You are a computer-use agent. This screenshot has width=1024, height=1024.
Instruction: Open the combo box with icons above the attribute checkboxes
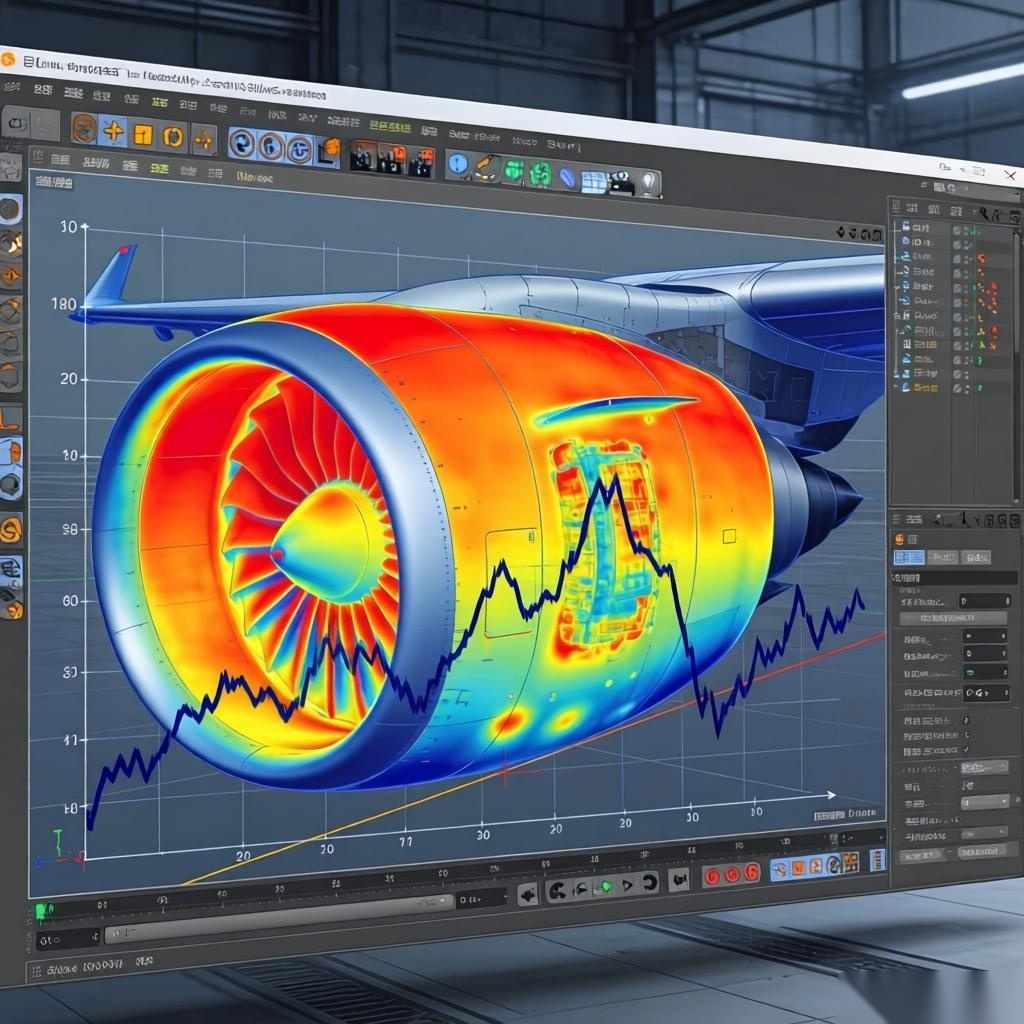986,692
